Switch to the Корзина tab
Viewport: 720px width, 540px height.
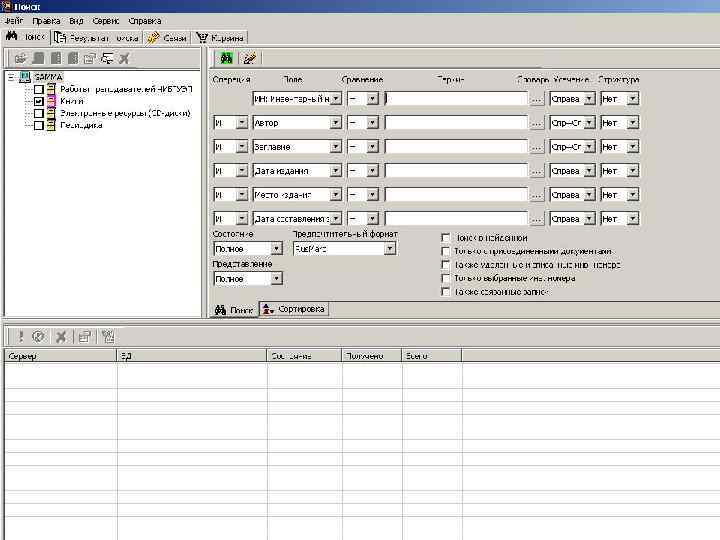220,38
